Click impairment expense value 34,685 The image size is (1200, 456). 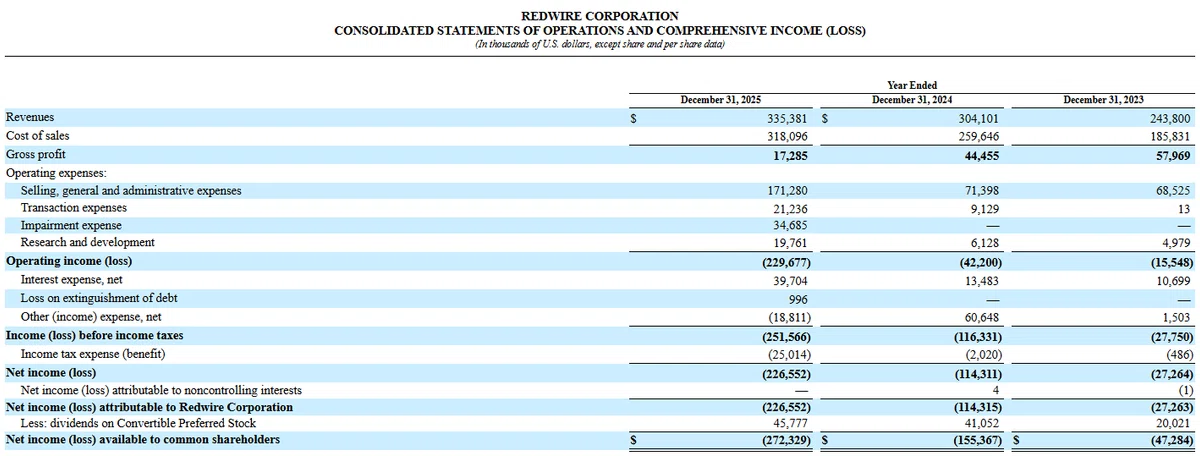pyautogui.click(x=789, y=226)
